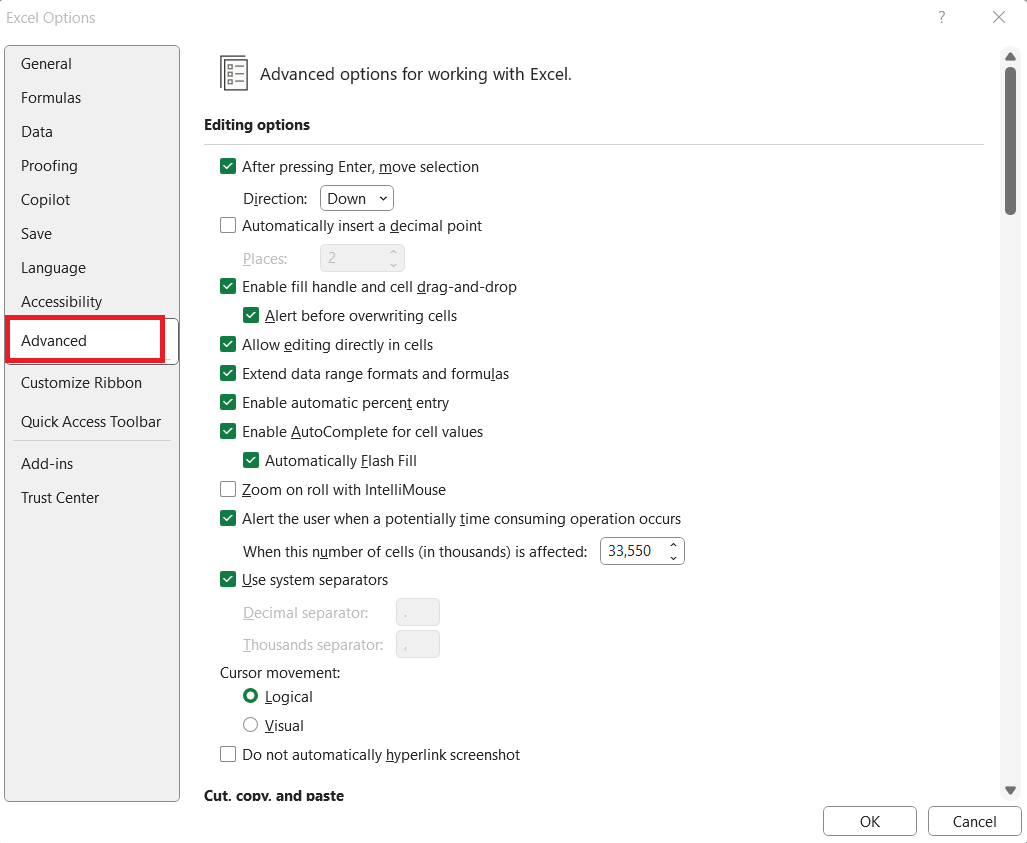The width and height of the screenshot is (1027, 843).
Task: Increase the cells affected value with up arrow
Action: (x=673, y=545)
